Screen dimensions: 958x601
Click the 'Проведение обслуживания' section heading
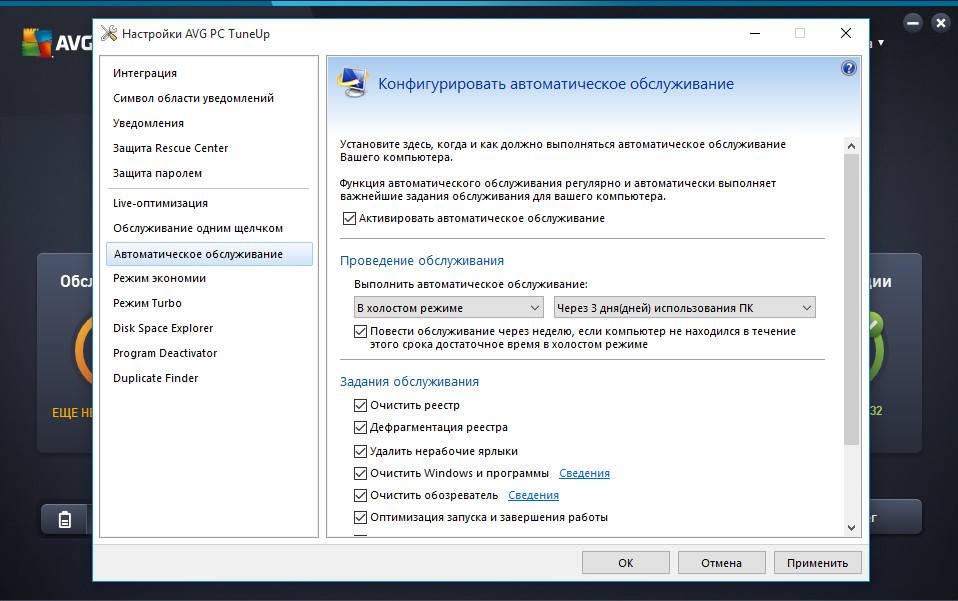422,261
